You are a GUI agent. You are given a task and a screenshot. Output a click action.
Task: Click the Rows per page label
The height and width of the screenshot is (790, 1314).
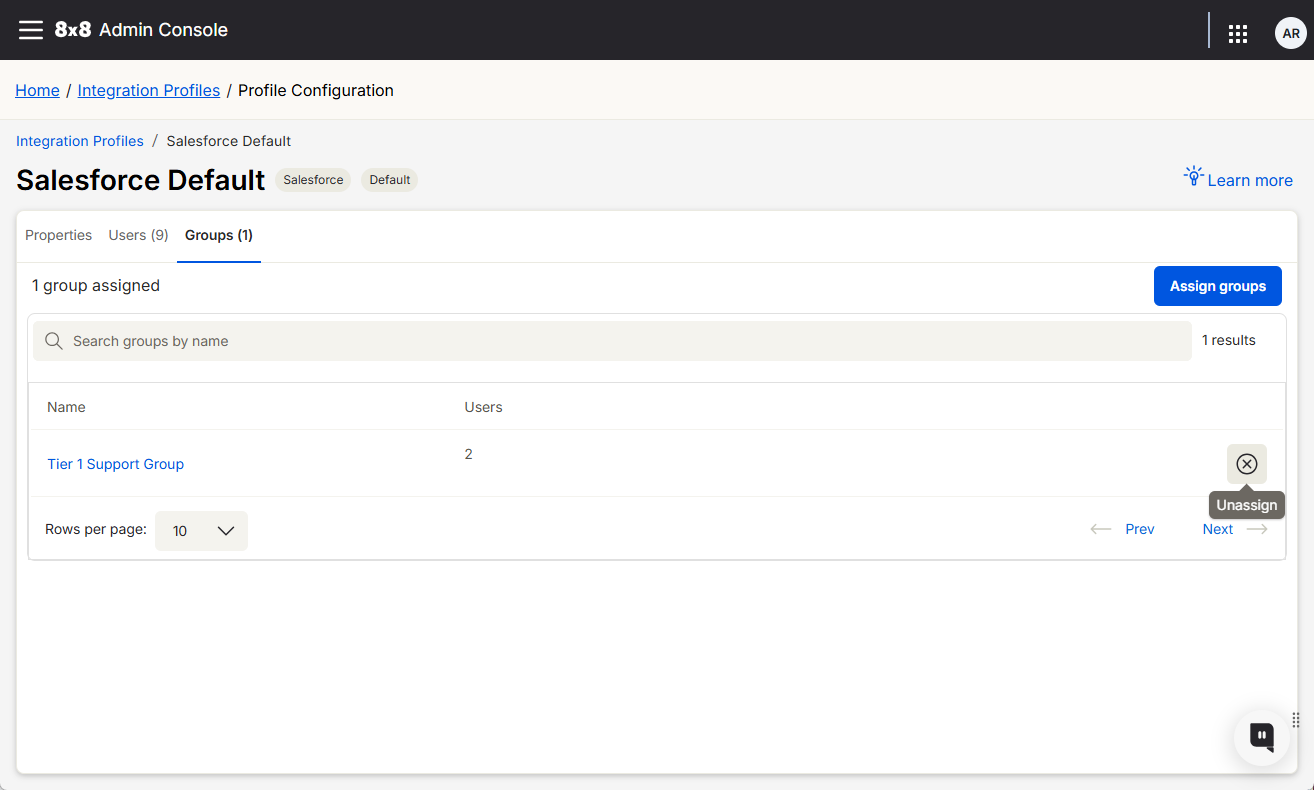click(x=96, y=529)
